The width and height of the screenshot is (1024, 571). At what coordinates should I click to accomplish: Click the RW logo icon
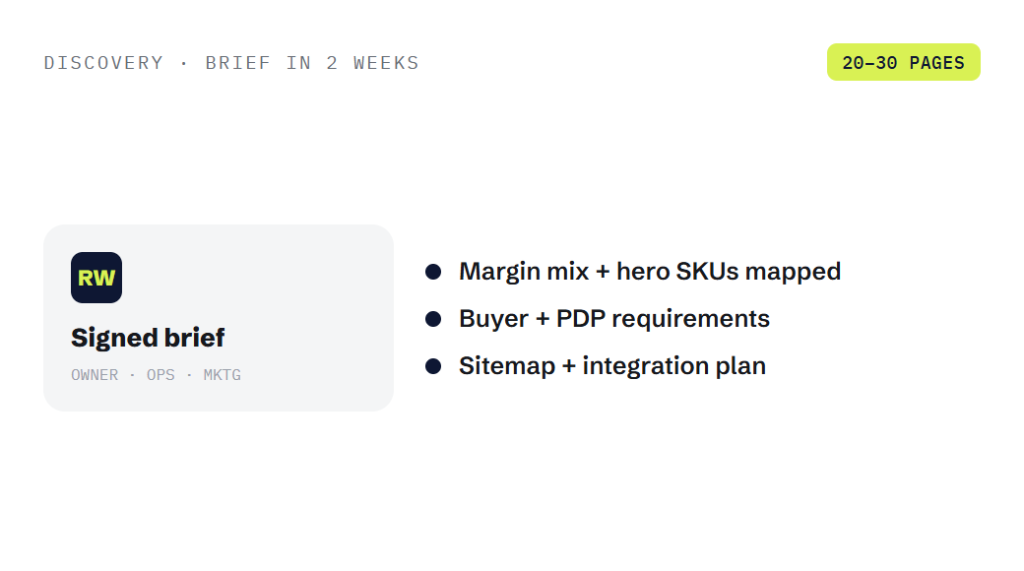pyautogui.click(x=96, y=278)
